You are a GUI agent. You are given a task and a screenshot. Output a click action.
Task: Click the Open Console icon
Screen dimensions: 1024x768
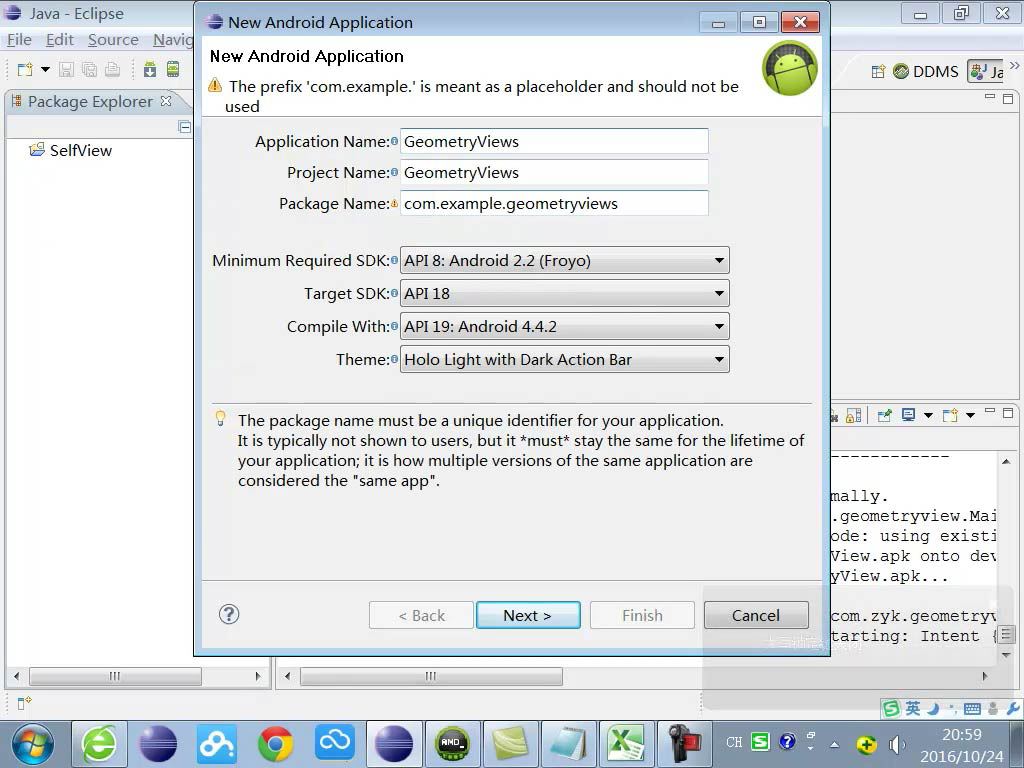click(x=951, y=415)
